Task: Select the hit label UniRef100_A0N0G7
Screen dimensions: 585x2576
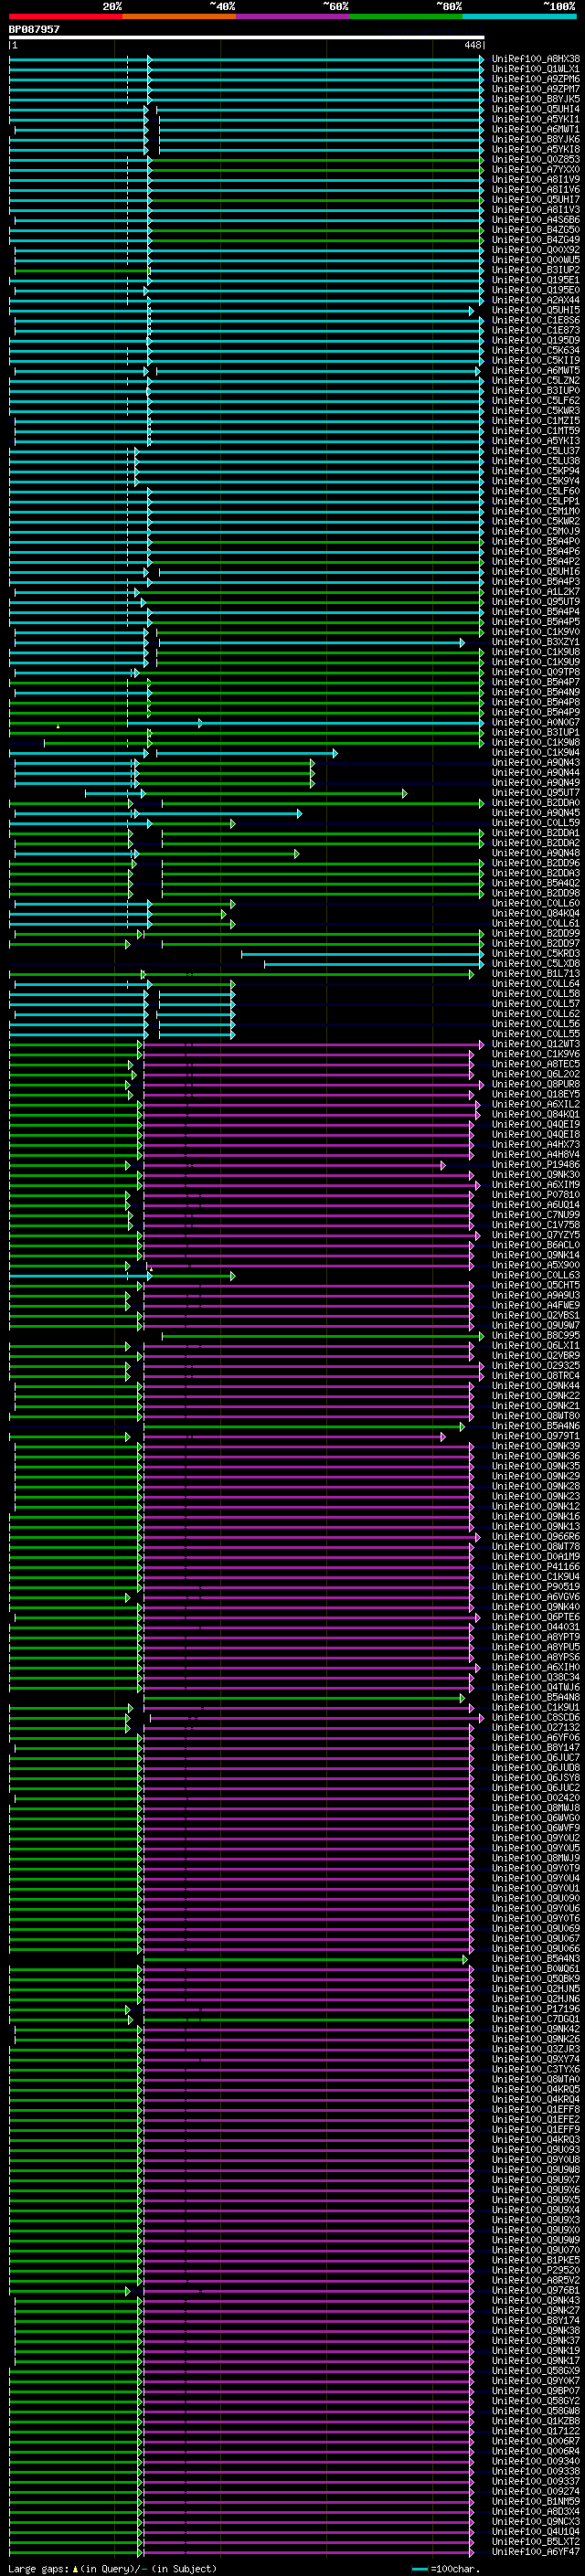Action: (536, 722)
